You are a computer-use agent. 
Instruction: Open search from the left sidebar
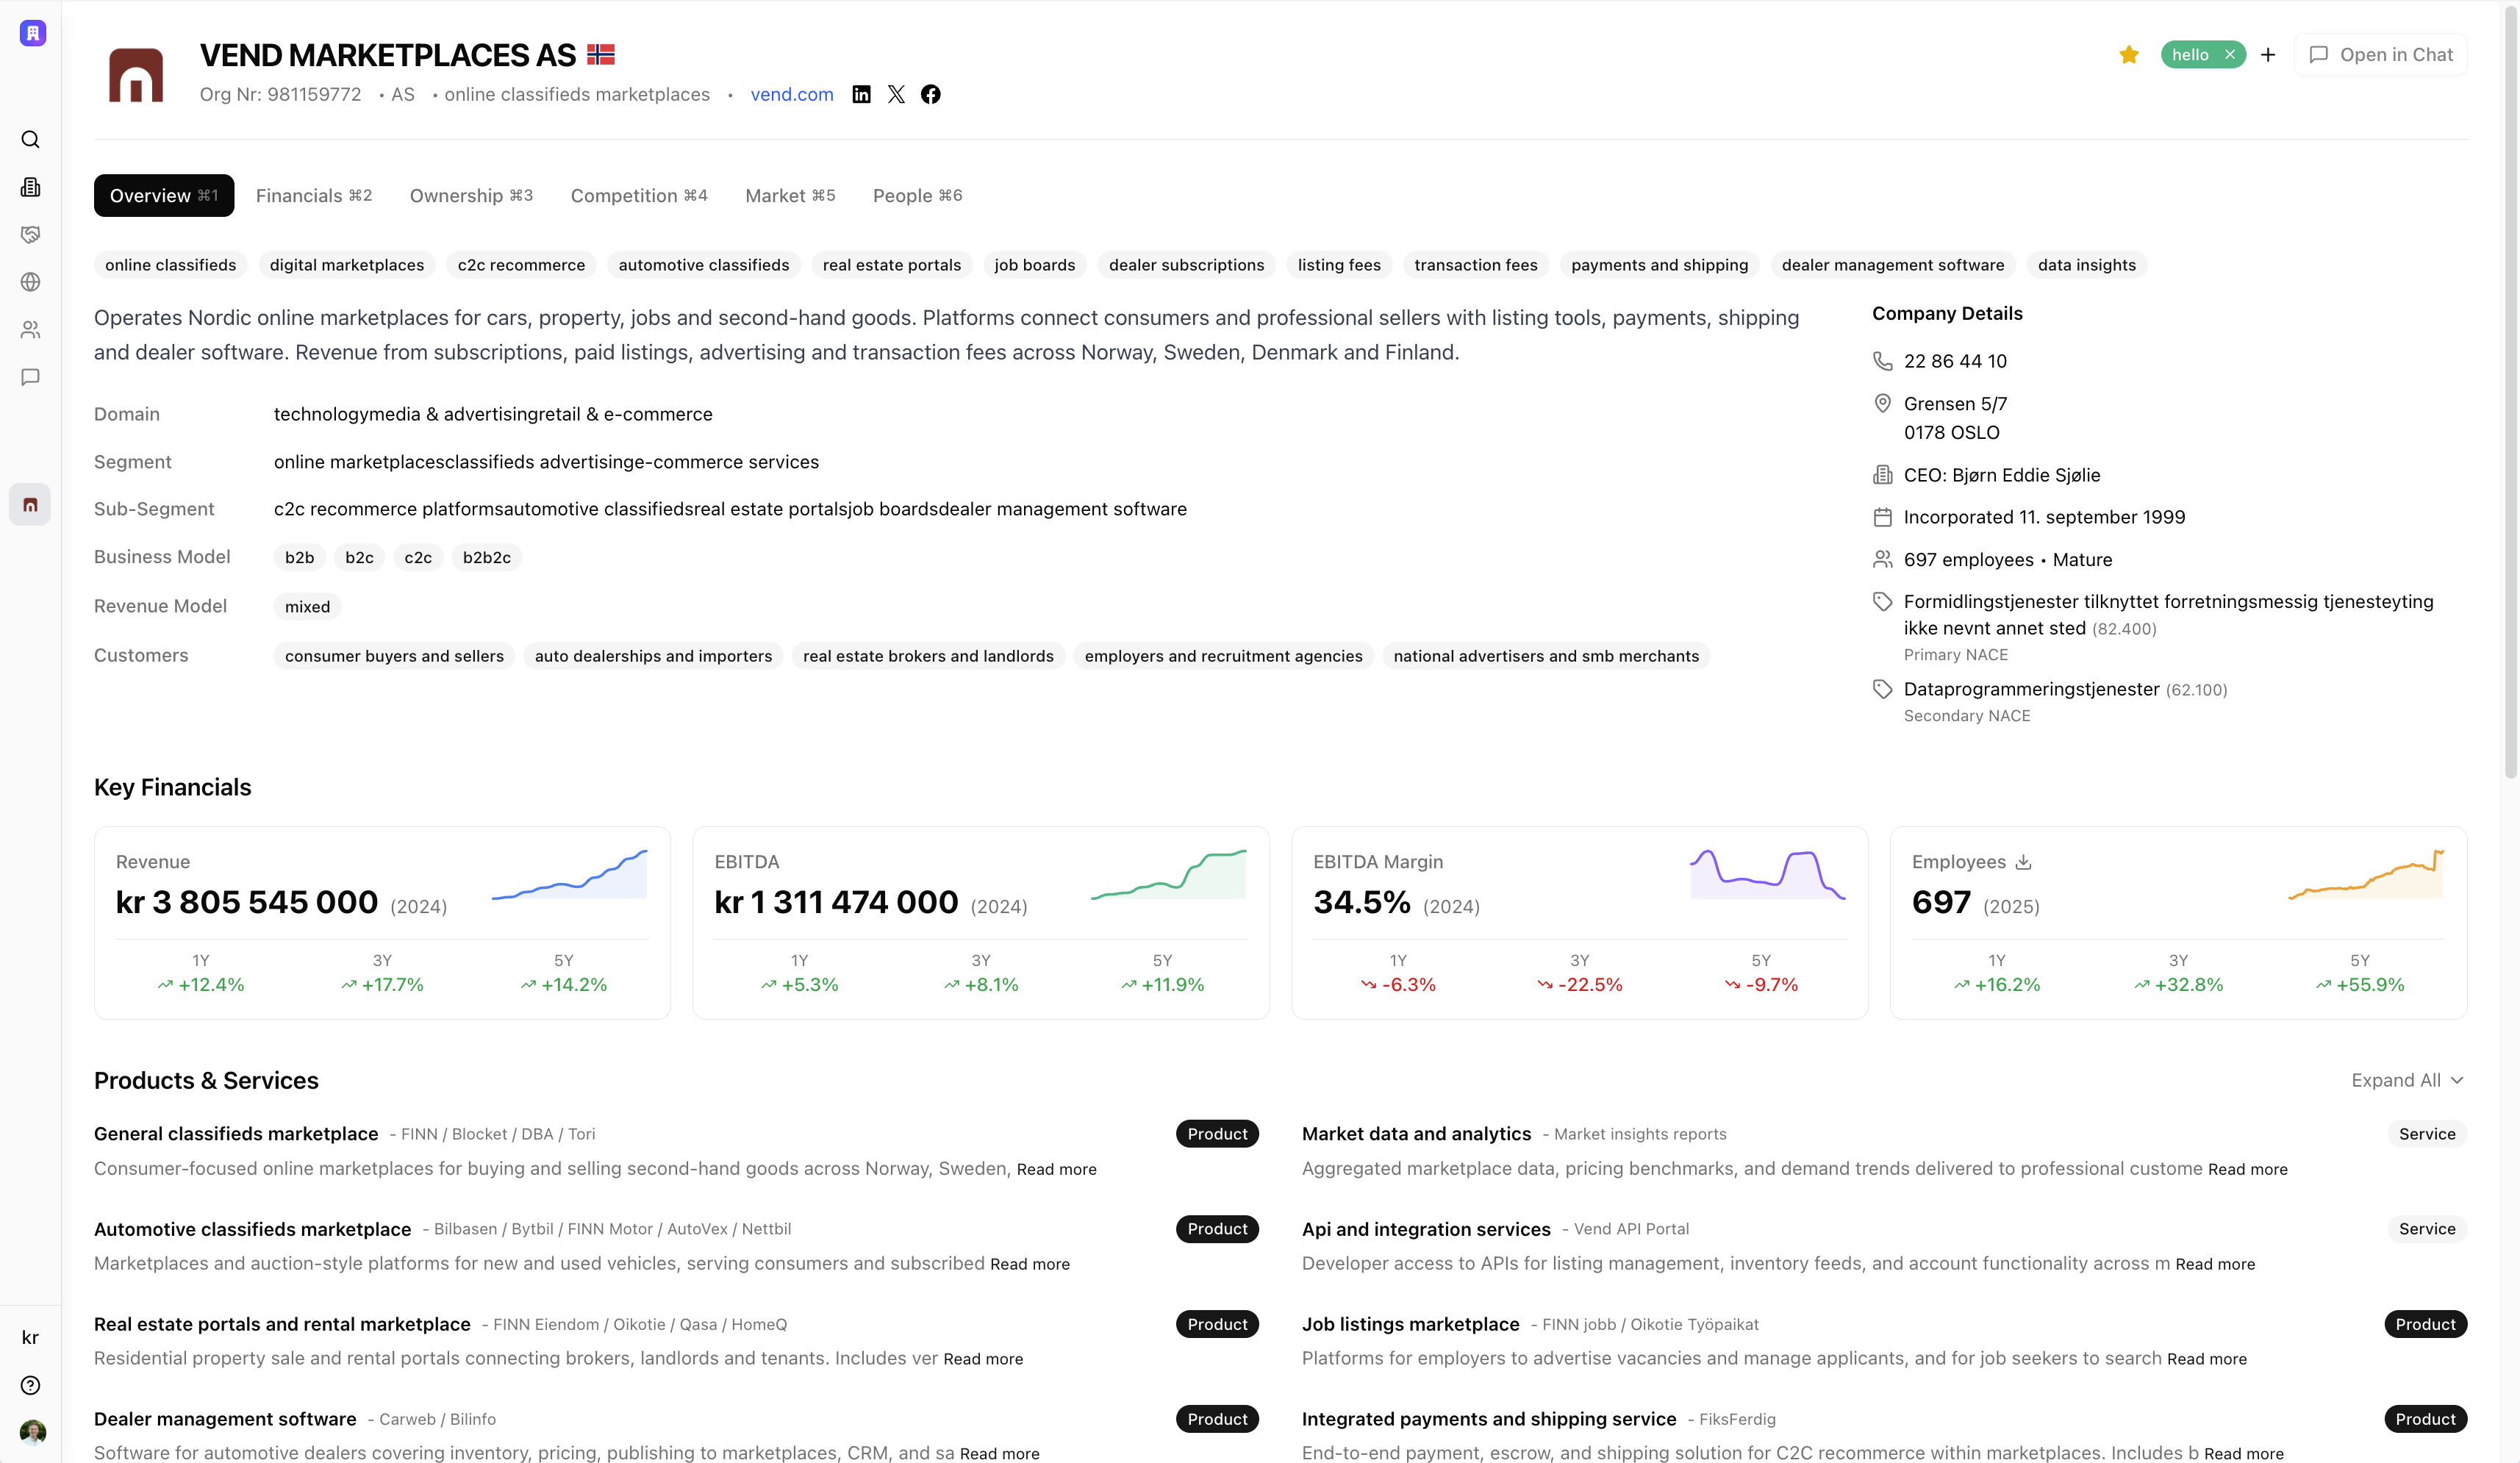coord(30,139)
